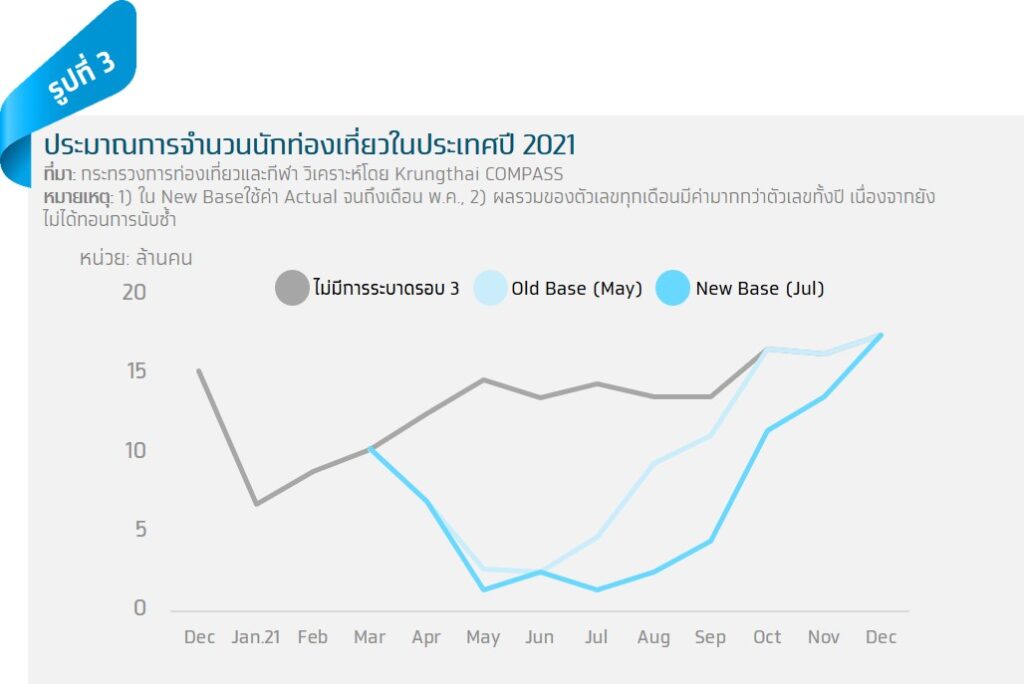Viewport: 1024px width, 699px height.
Task: Click the "May" x-axis month label
Action: pyautogui.click(x=483, y=637)
